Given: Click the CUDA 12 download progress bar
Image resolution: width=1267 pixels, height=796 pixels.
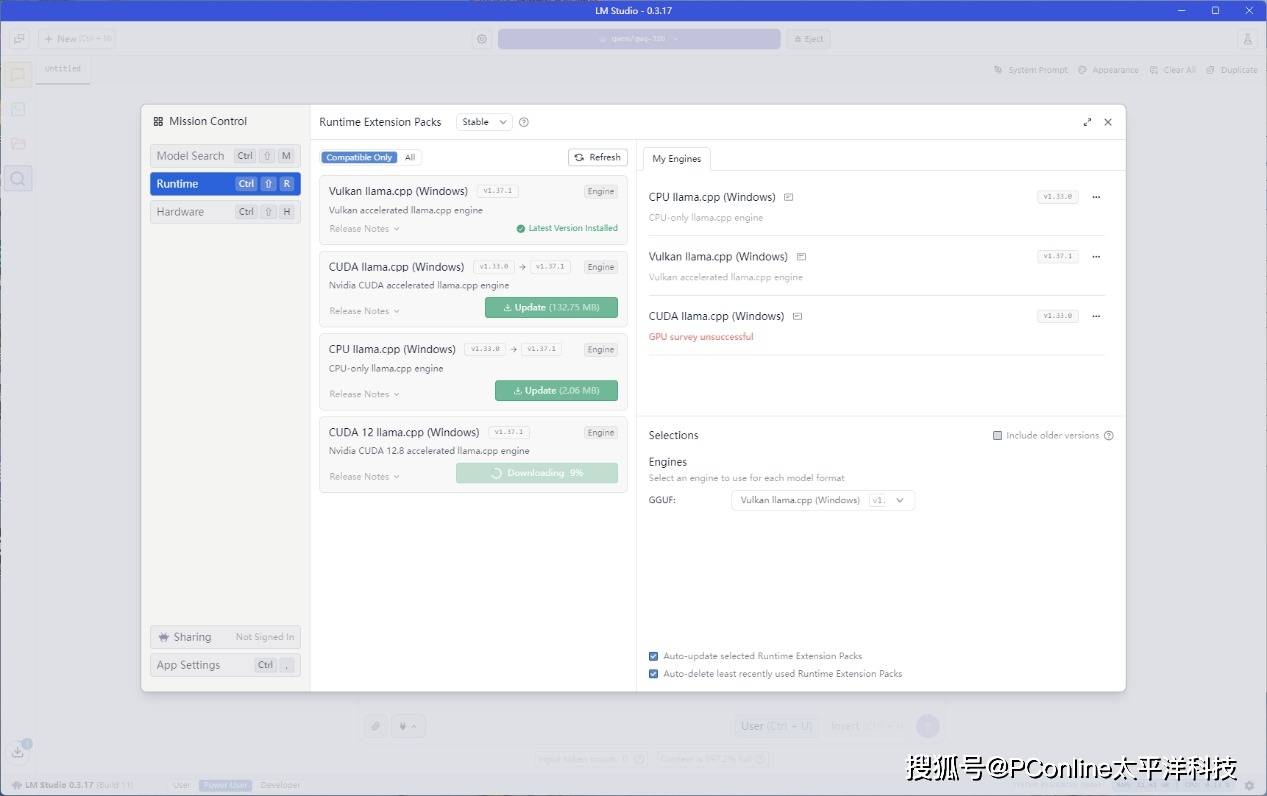Looking at the screenshot, I should click(537, 473).
